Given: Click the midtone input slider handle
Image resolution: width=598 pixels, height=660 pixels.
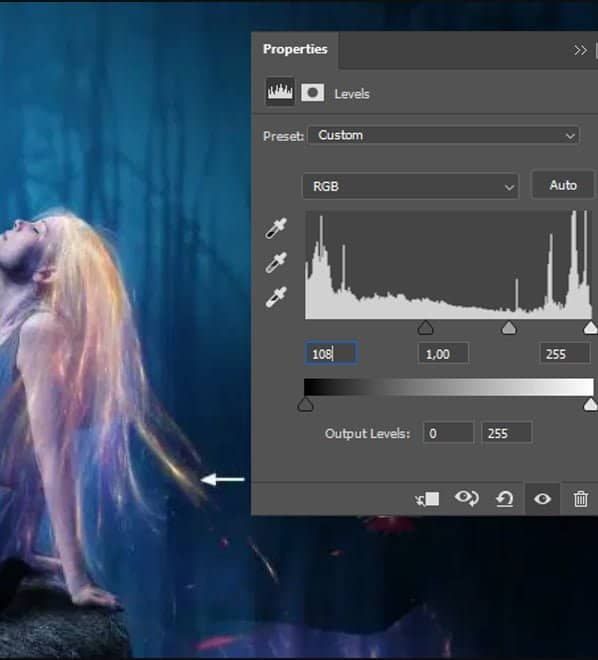Looking at the screenshot, I should [x=509, y=327].
